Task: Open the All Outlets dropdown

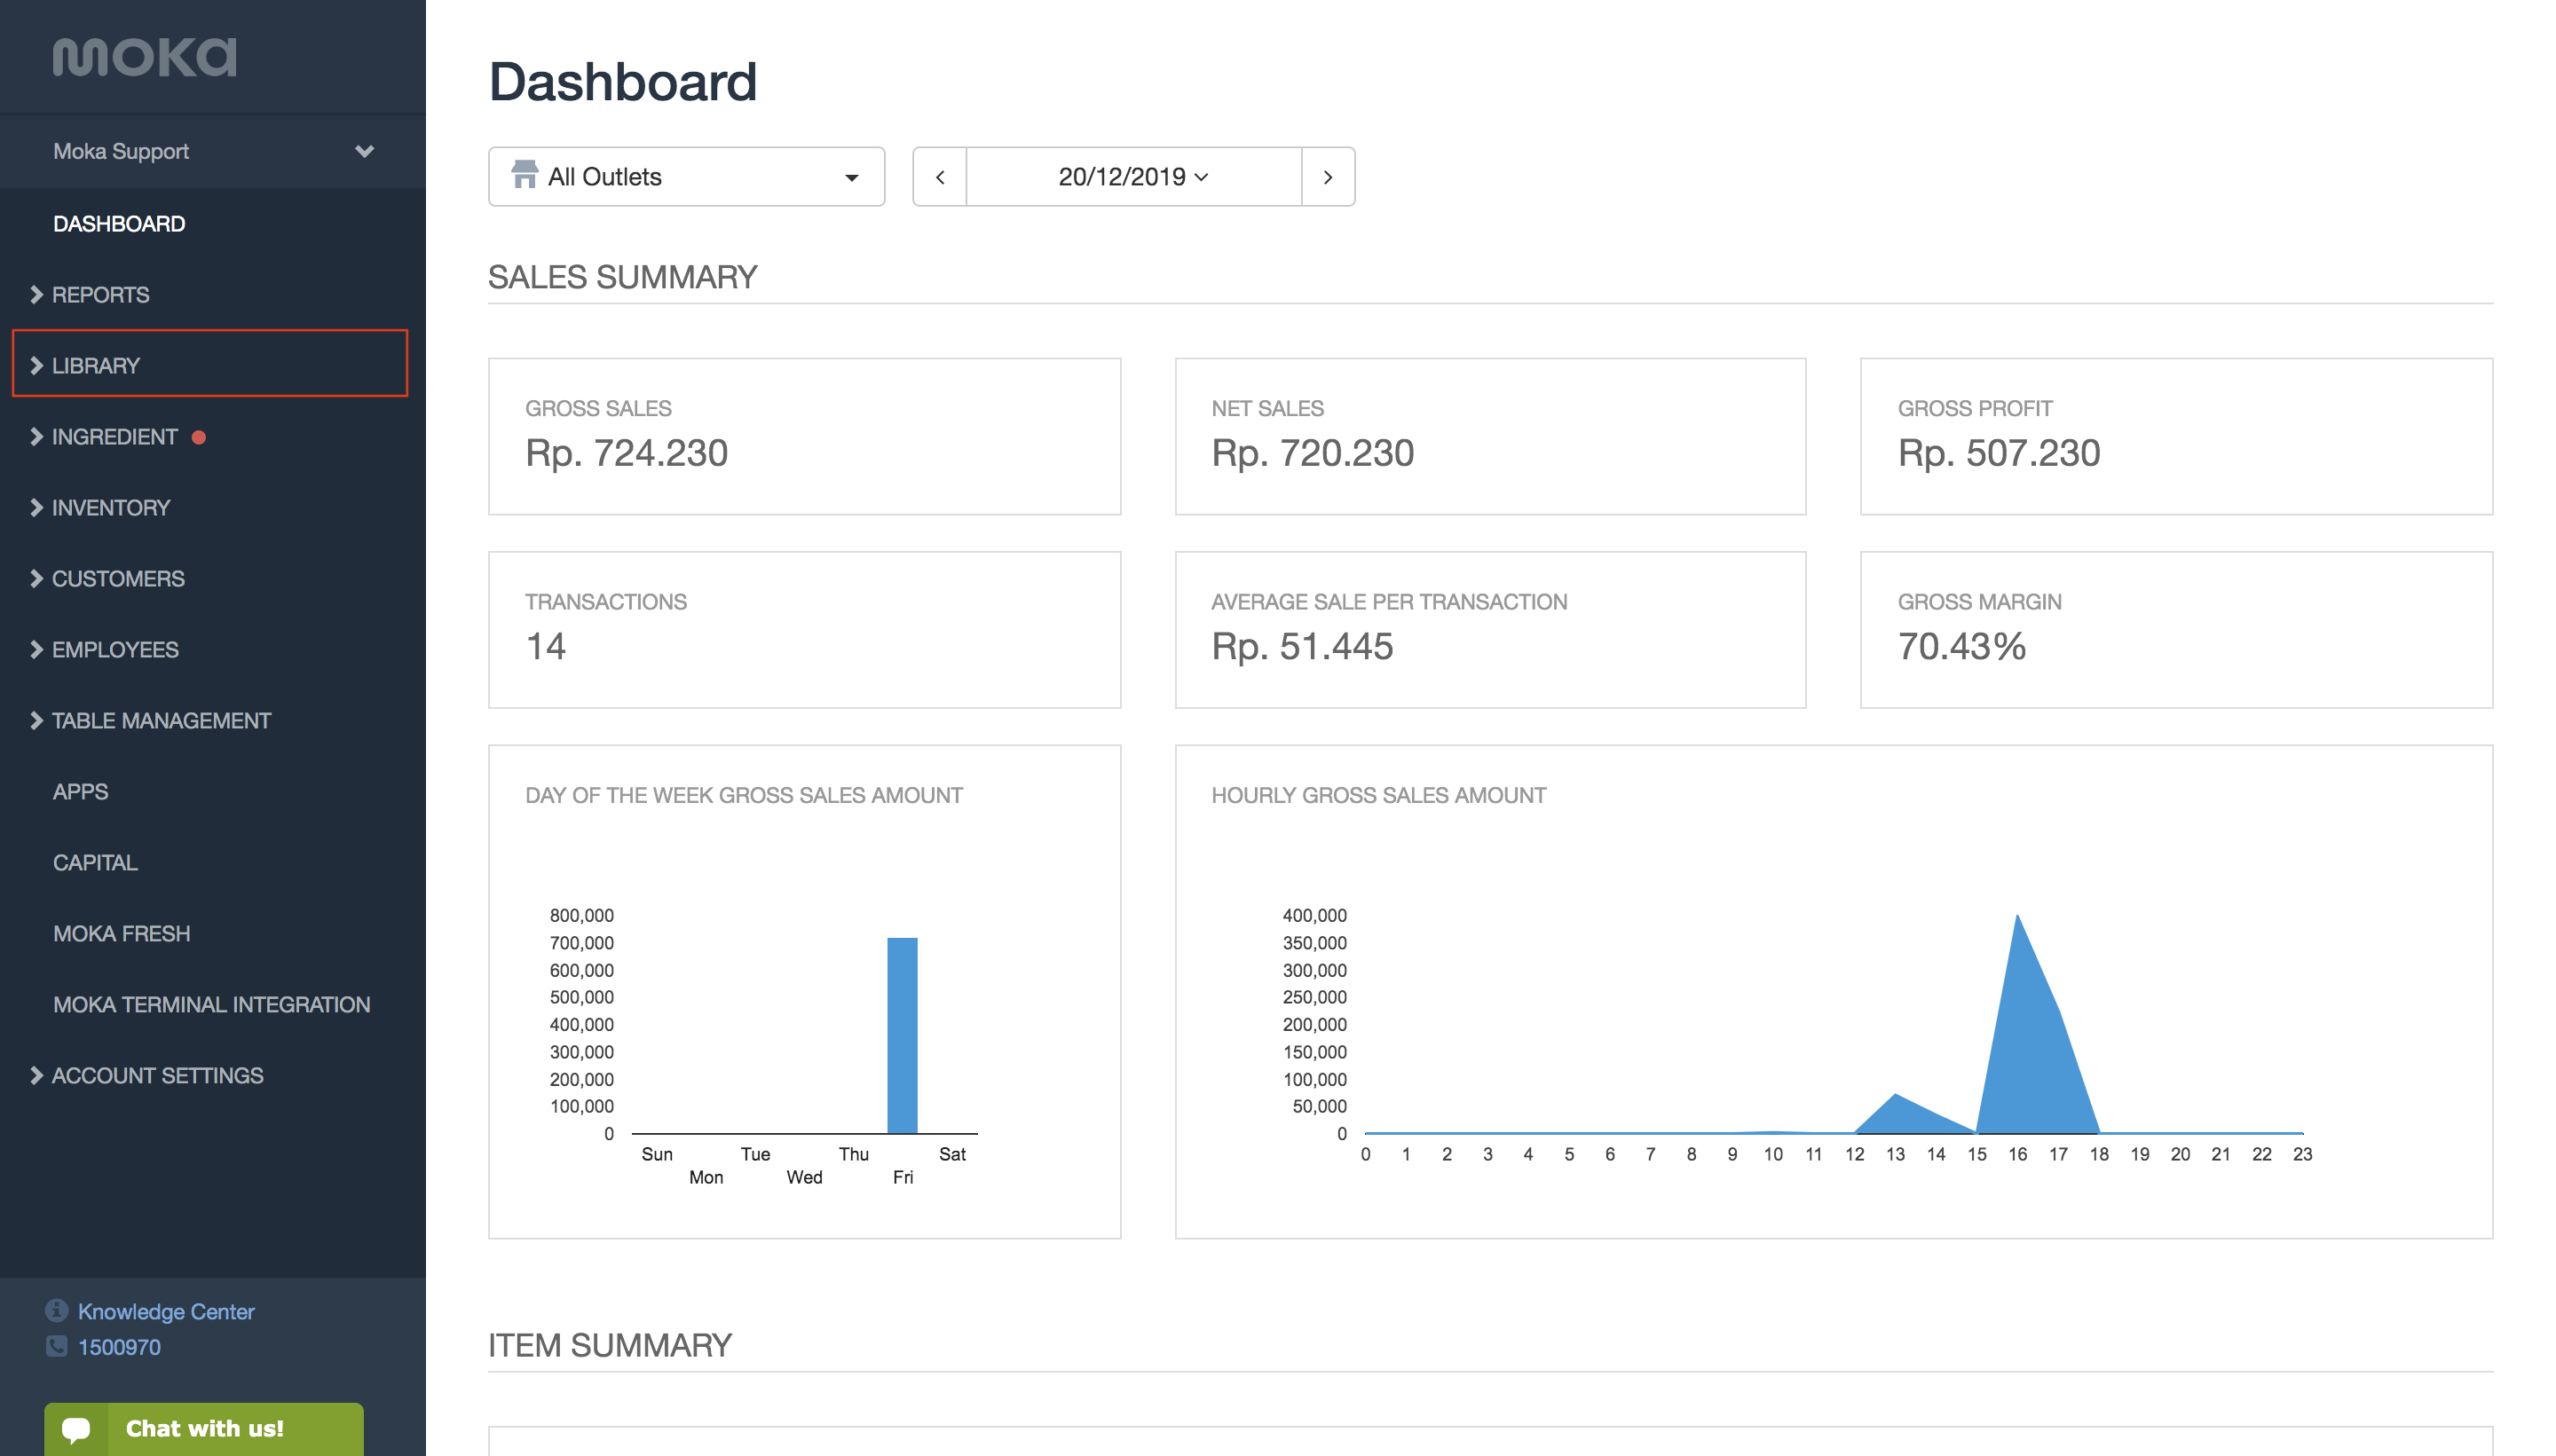Action: pos(686,177)
